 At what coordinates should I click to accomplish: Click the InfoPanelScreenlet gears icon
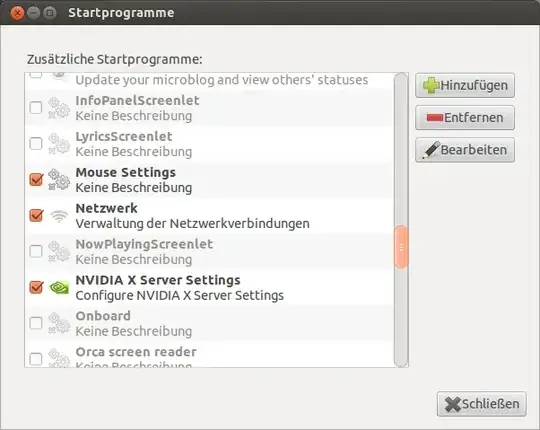[x=59, y=108]
